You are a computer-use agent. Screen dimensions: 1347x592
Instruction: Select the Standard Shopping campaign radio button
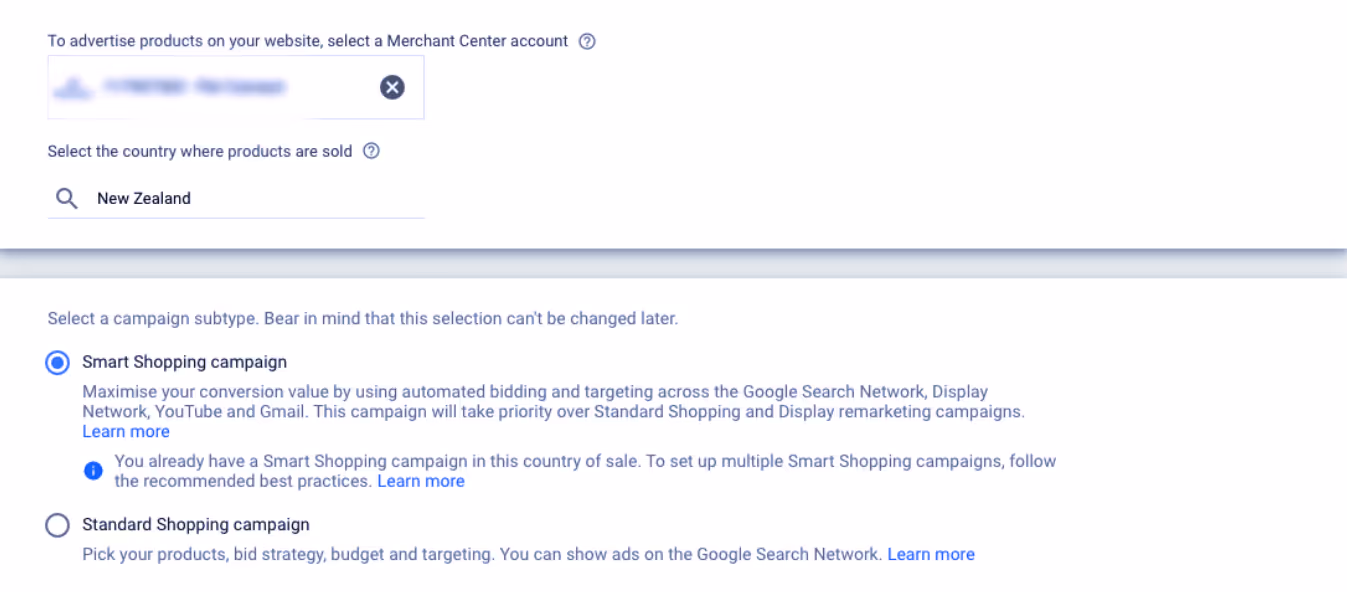(57, 525)
